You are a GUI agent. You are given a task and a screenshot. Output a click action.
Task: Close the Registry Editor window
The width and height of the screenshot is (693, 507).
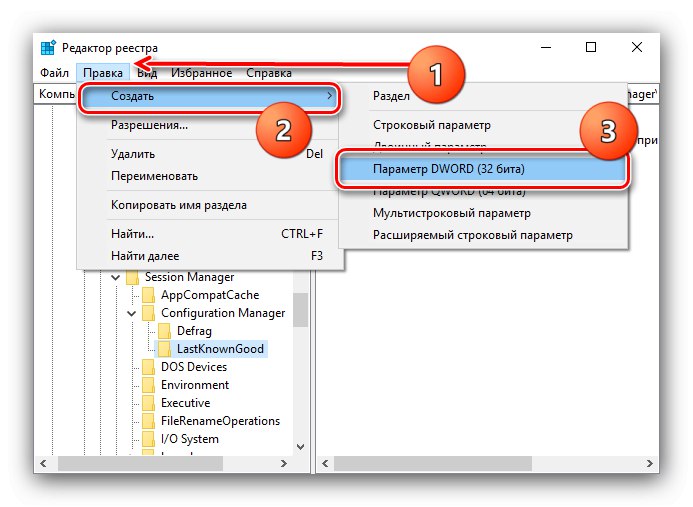(637, 47)
